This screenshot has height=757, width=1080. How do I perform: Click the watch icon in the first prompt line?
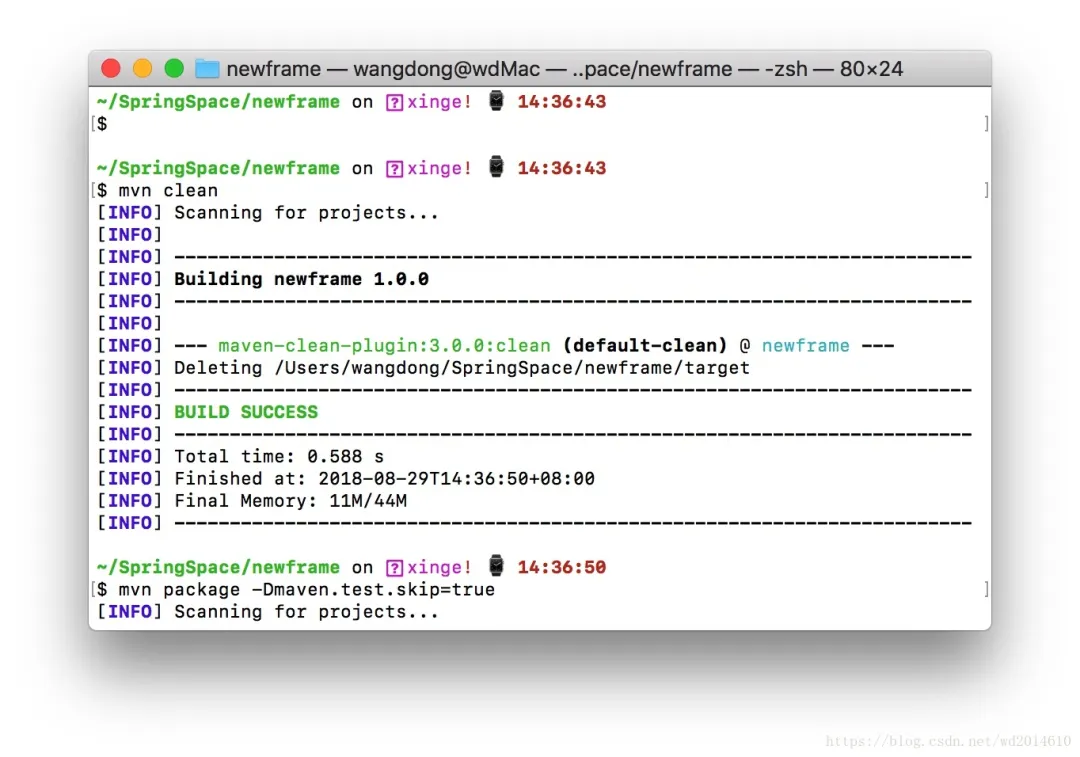click(496, 101)
